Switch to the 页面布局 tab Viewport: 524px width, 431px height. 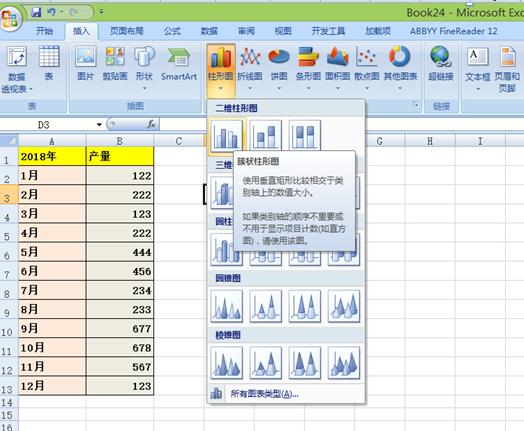coord(127,31)
